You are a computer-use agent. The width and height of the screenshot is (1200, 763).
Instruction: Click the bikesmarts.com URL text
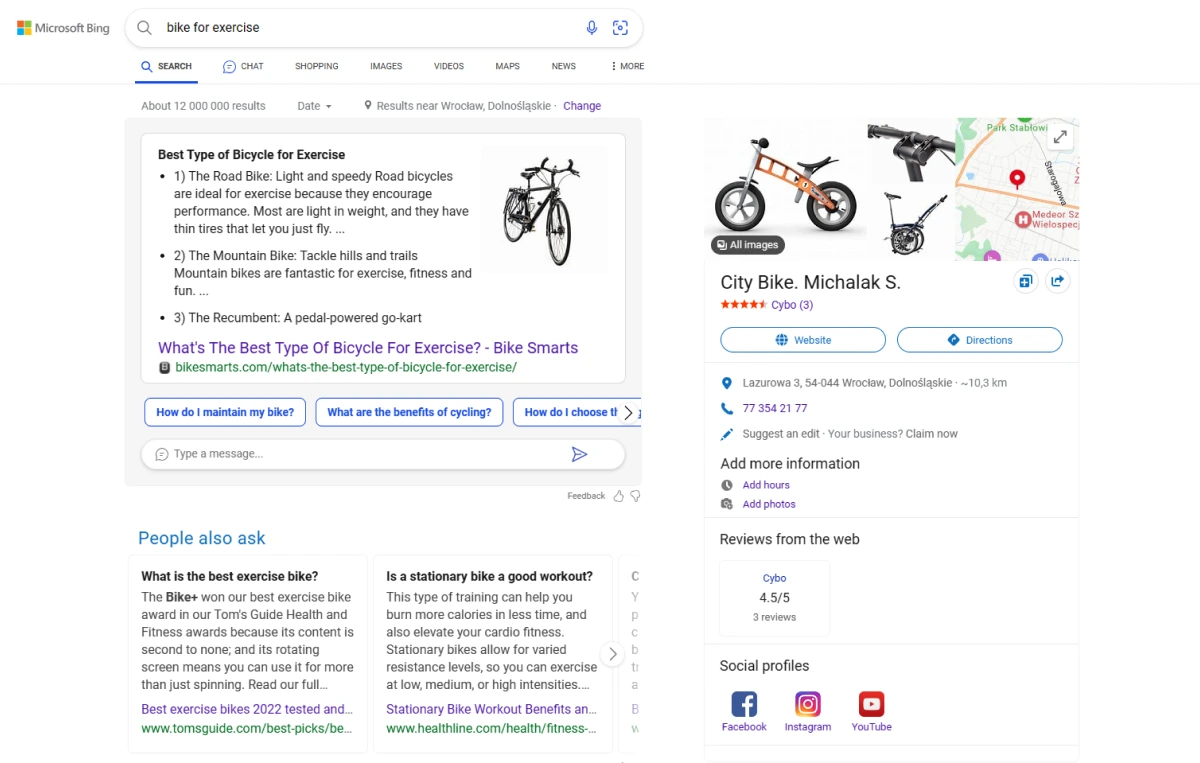coord(346,368)
